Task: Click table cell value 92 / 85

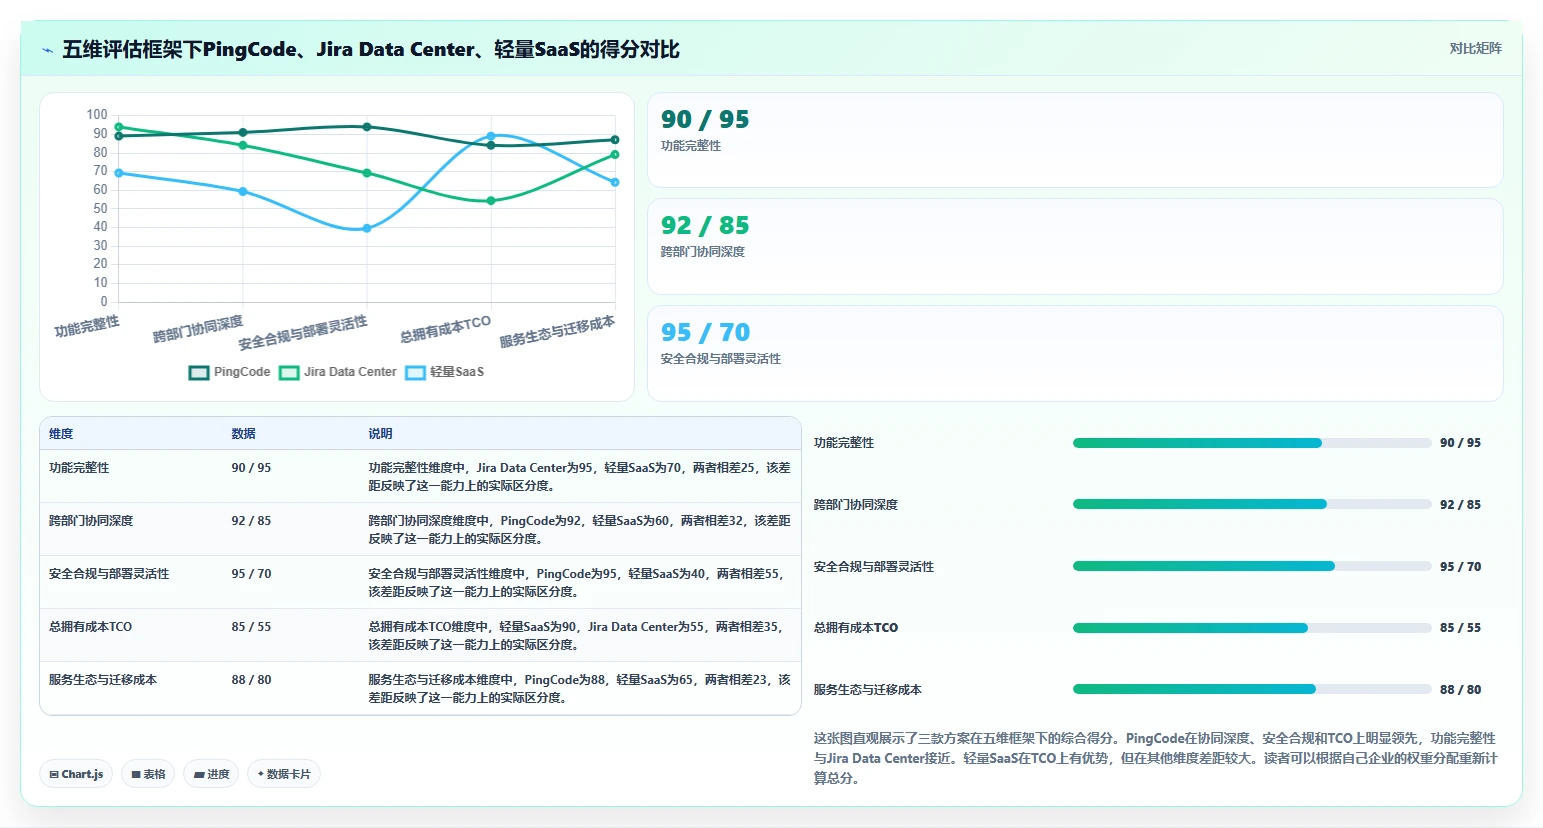Action: 251,521
